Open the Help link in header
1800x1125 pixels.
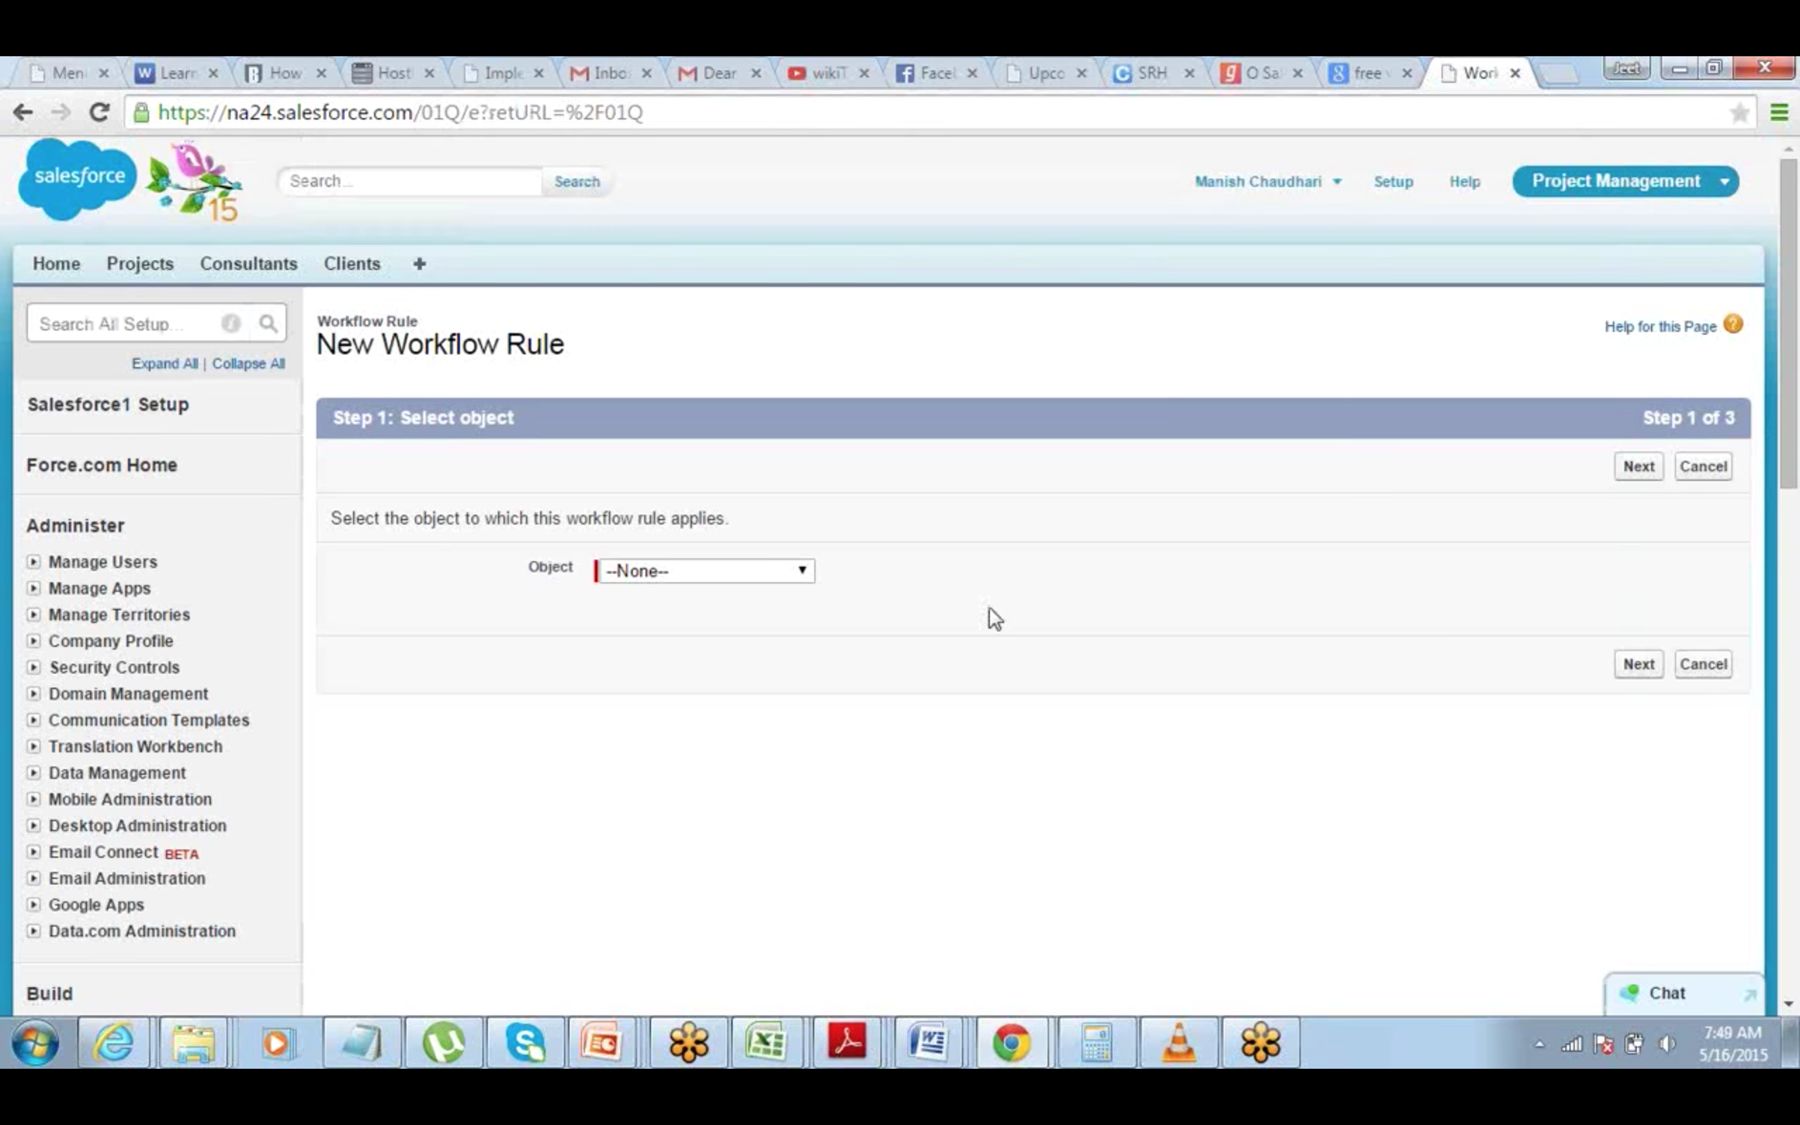[1464, 181]
